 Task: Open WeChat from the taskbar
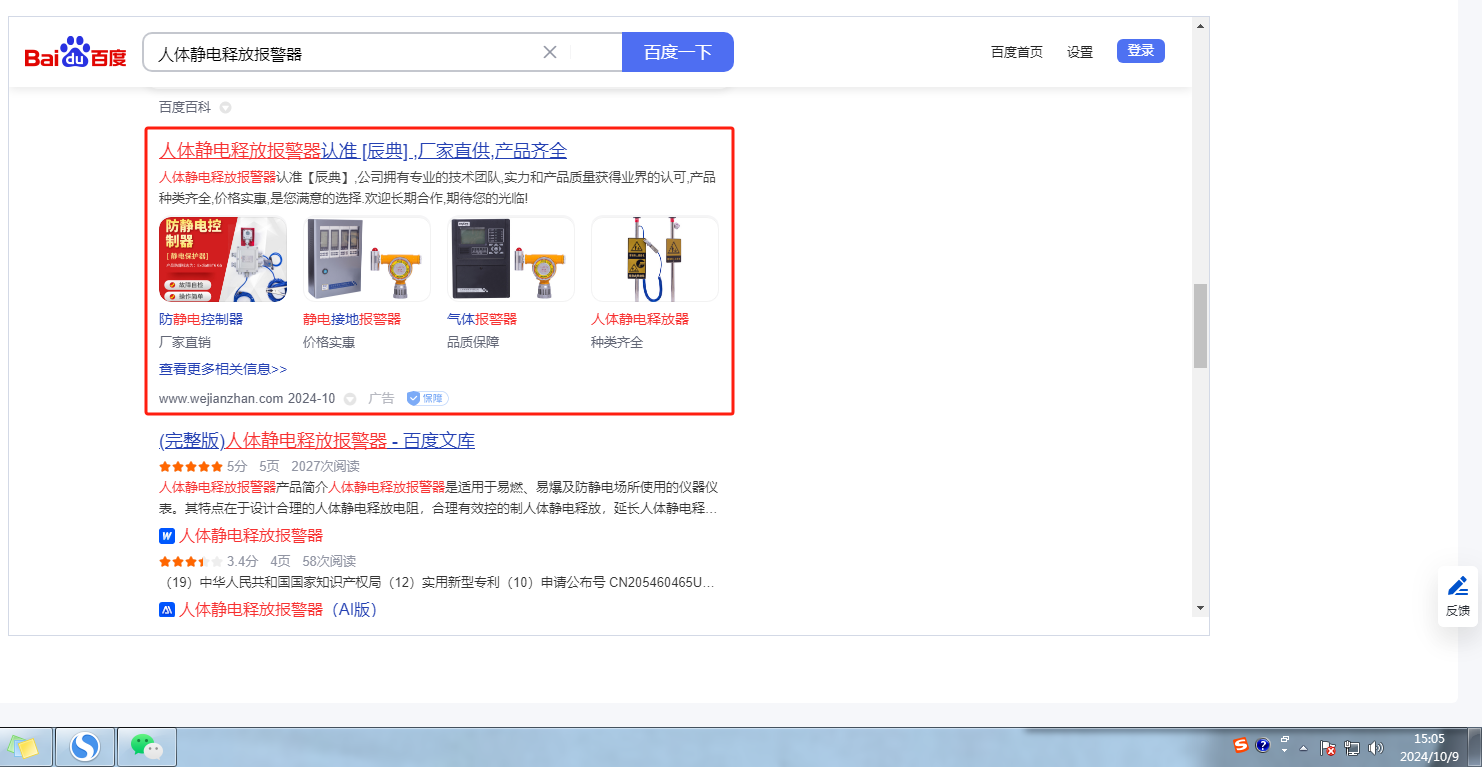pyautogui.click(x=147, y=747)
